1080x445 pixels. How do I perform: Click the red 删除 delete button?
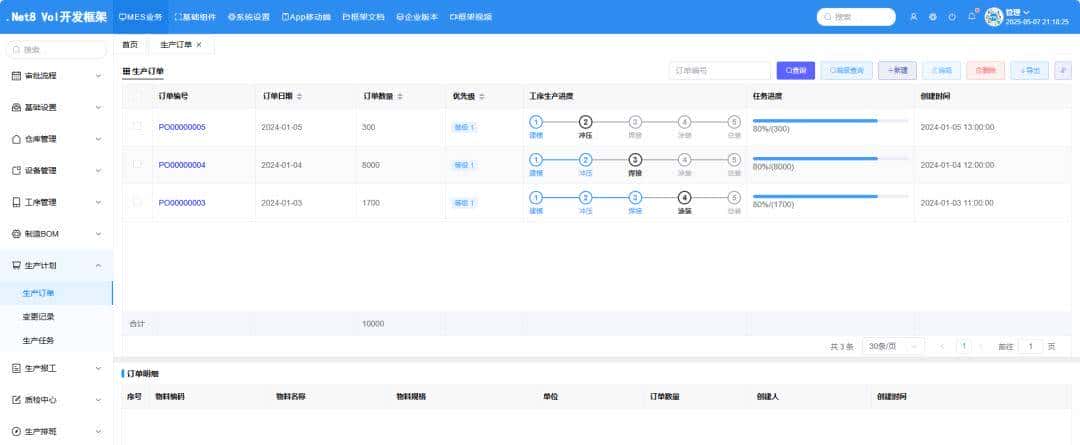(986, 70)
